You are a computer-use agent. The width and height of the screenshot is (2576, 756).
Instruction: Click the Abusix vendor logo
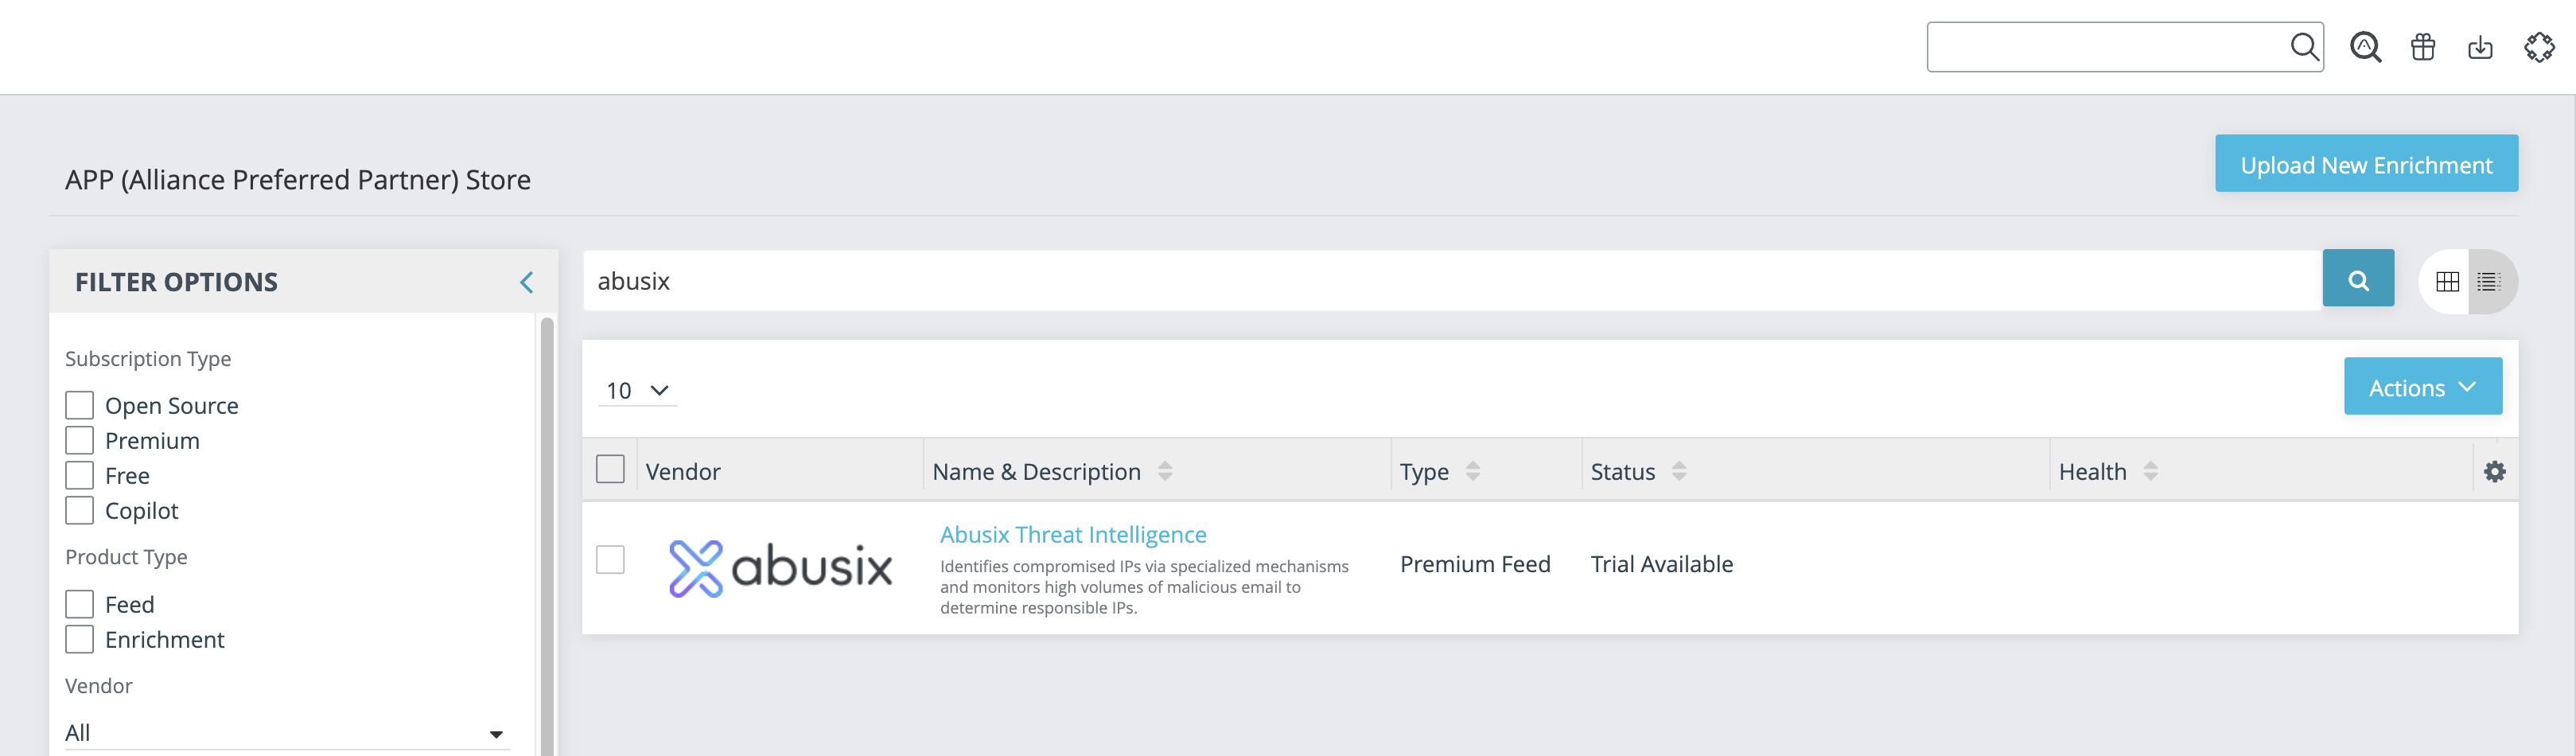780,568
